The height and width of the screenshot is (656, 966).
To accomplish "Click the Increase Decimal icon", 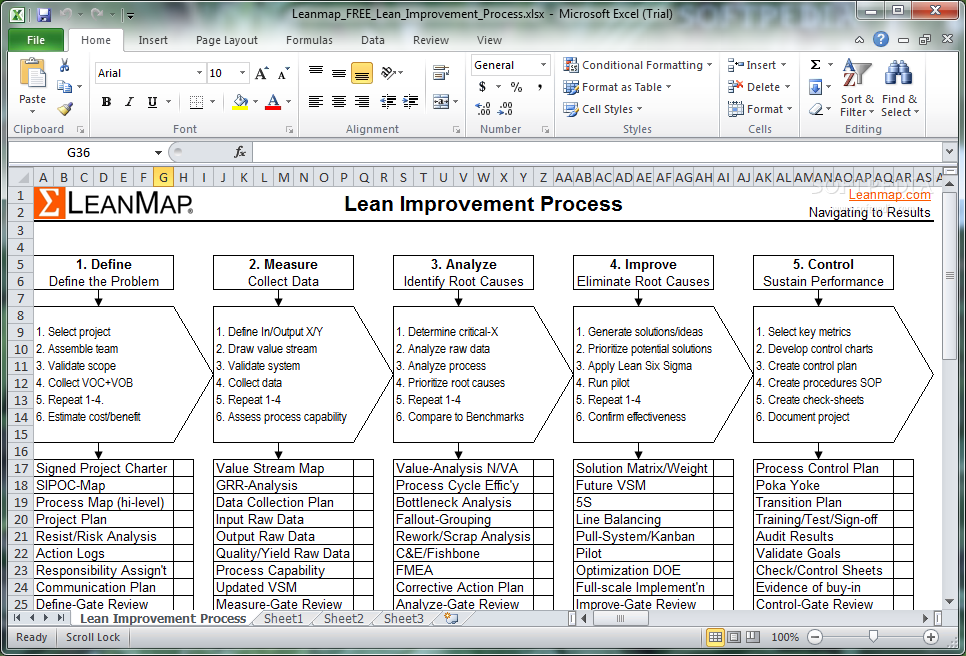I will pyautogui.click(x=483, y=109).
